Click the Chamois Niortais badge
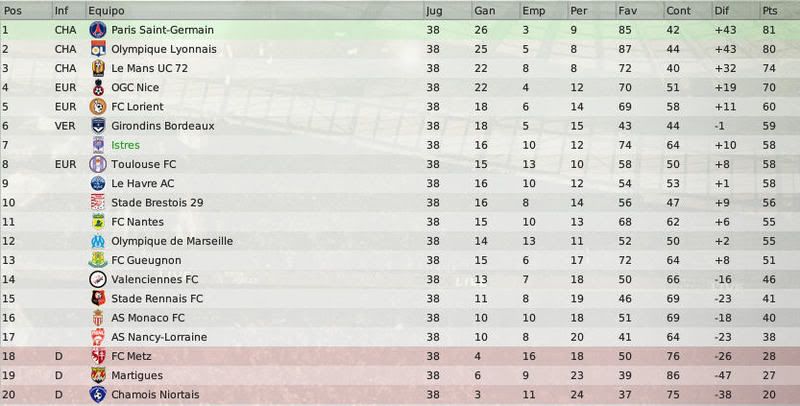This screenshot has width=800, height=406. click(x=97, y=394)
